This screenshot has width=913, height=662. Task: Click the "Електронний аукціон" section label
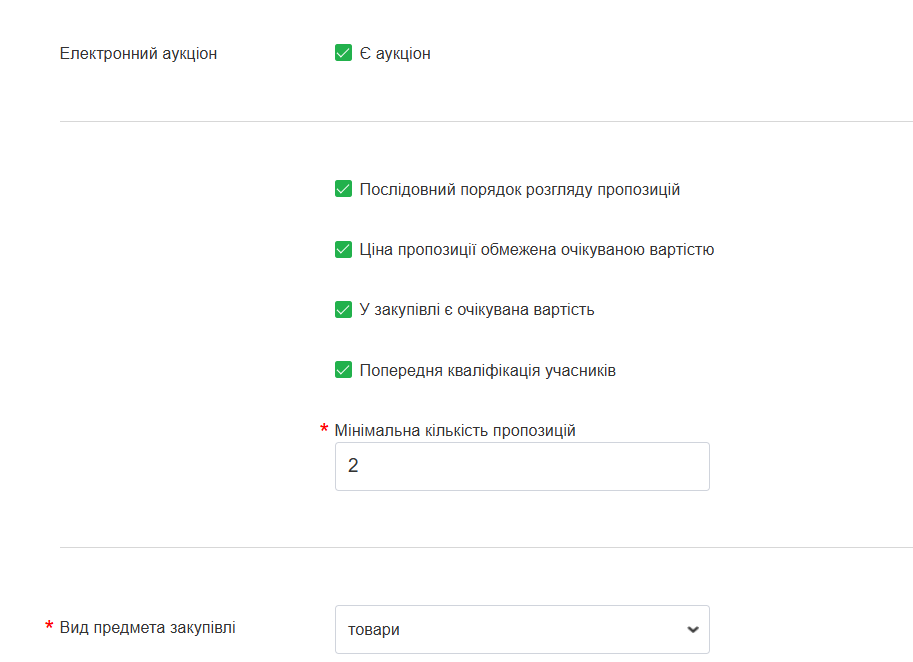tap(138, 54)
